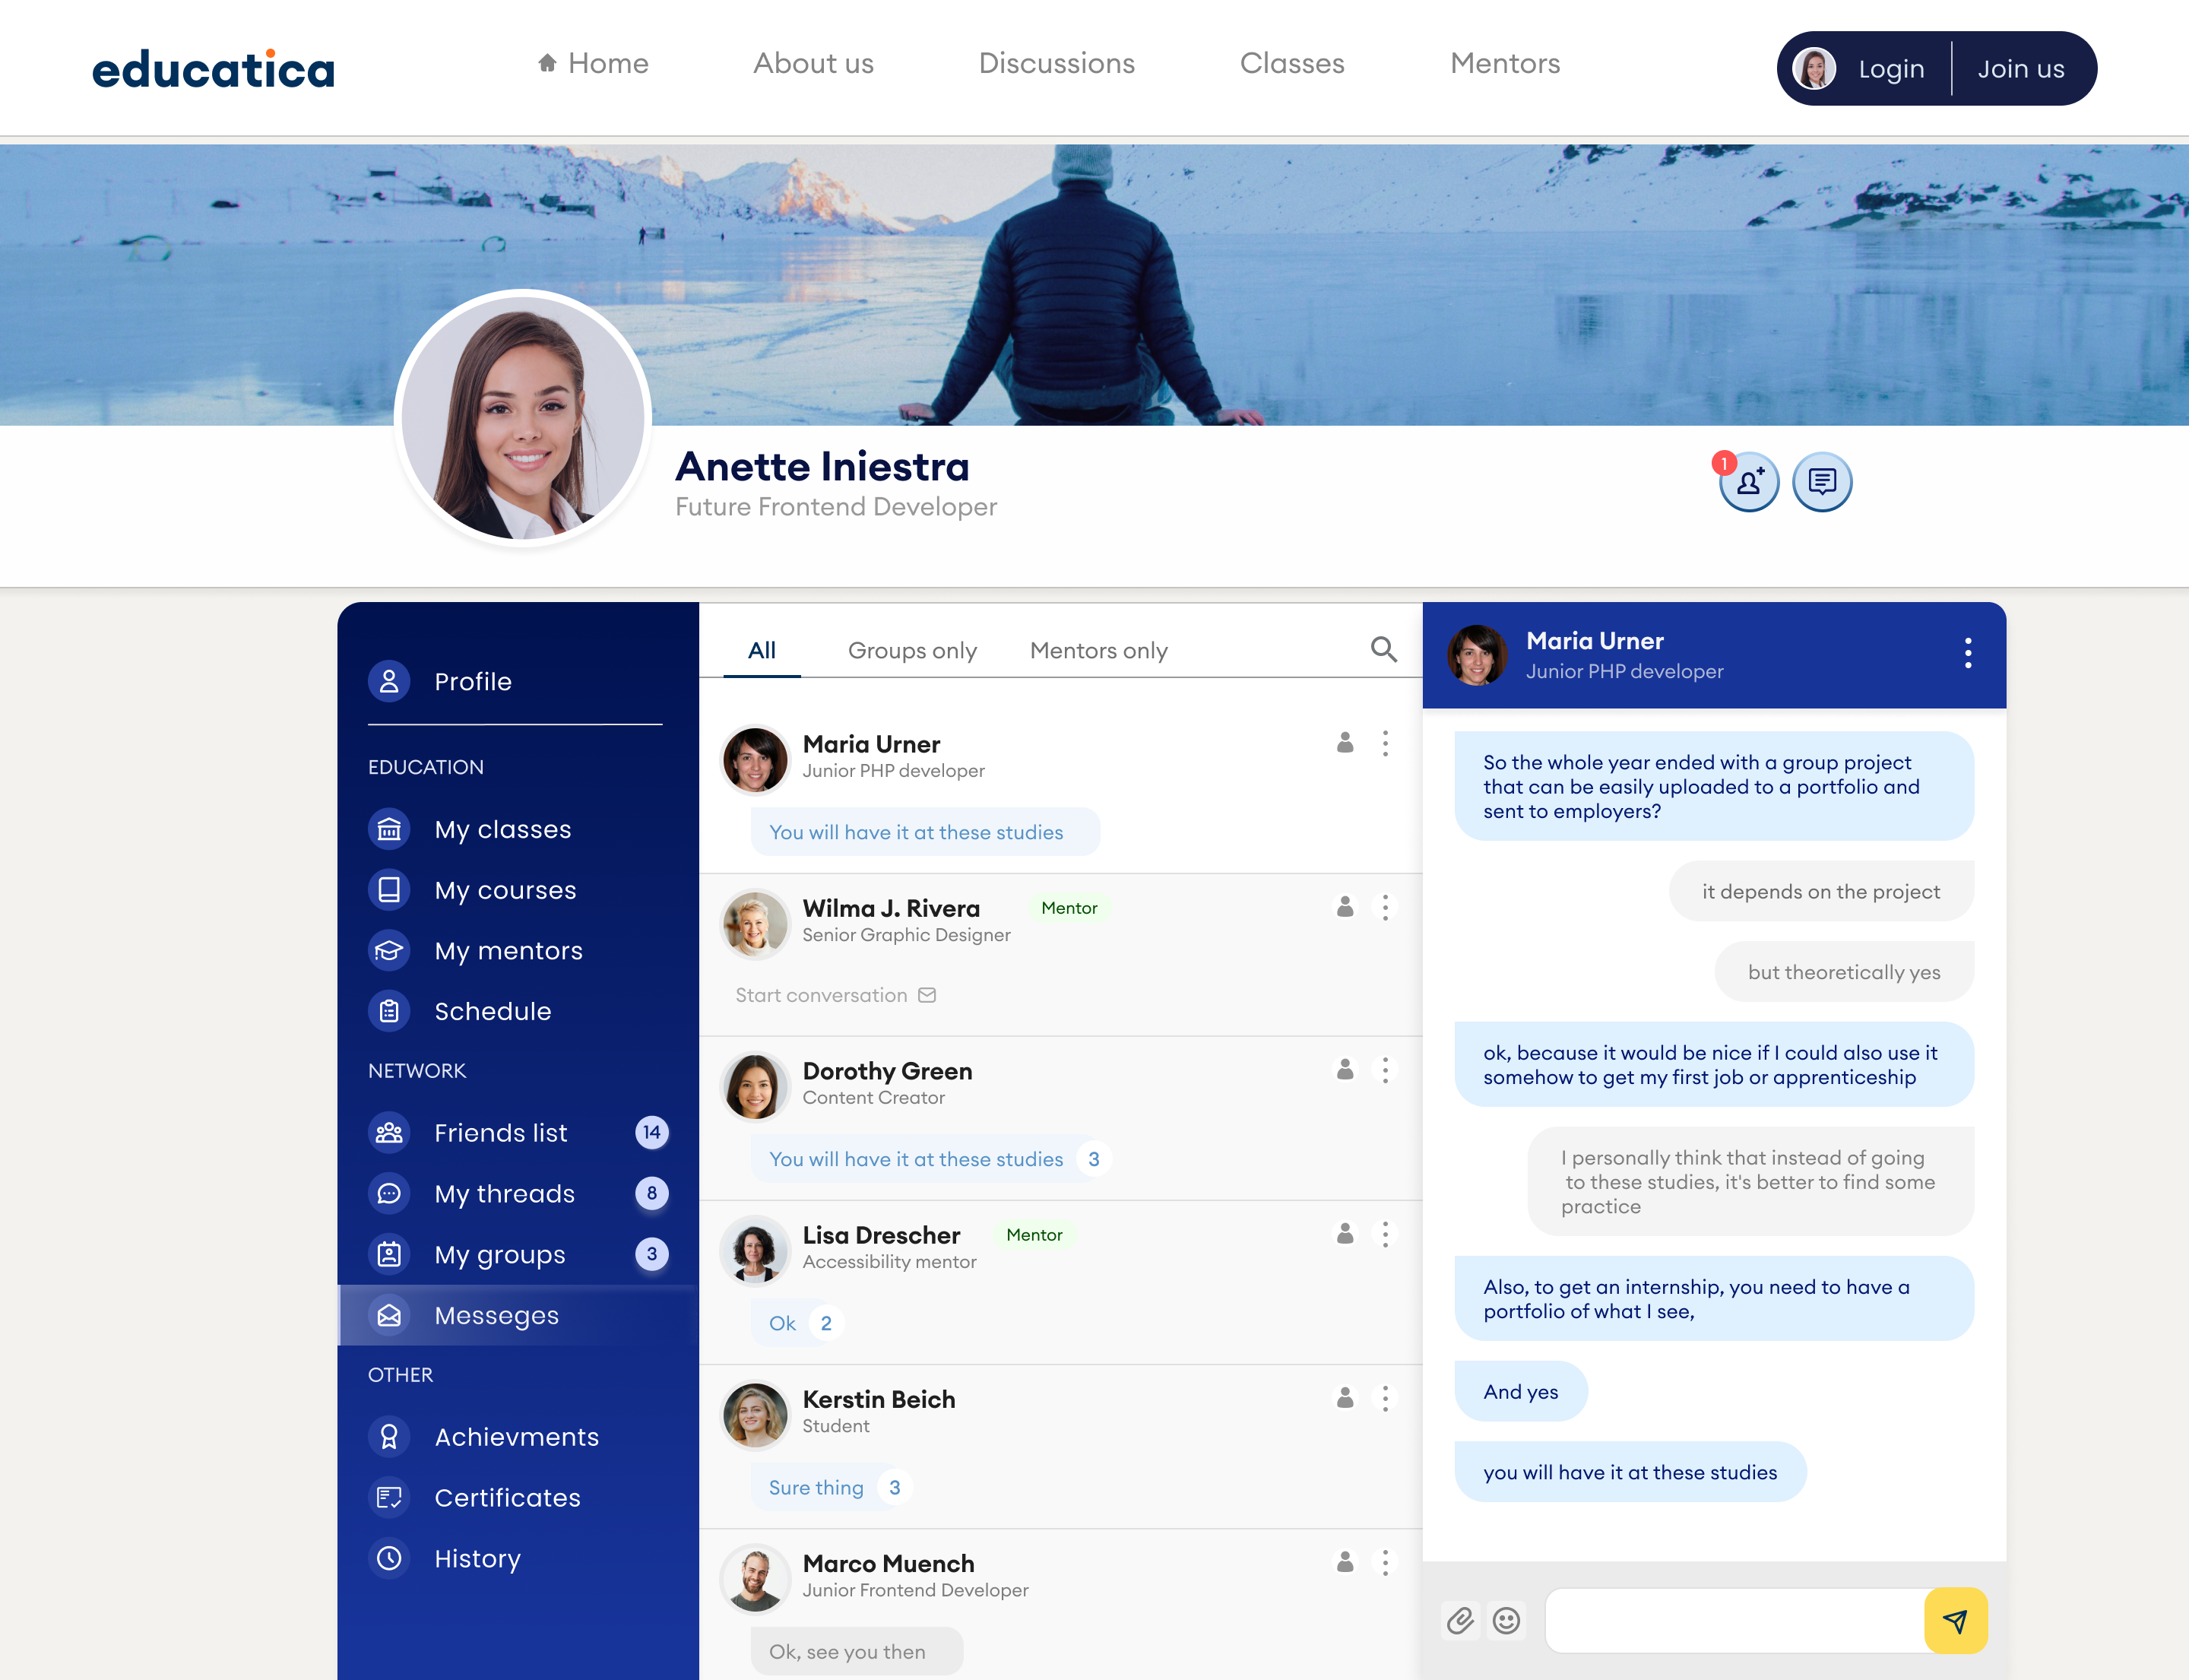Click Anette Iniestra's profile photo
Screen dimensions: 2189x1680
[523, 420]
